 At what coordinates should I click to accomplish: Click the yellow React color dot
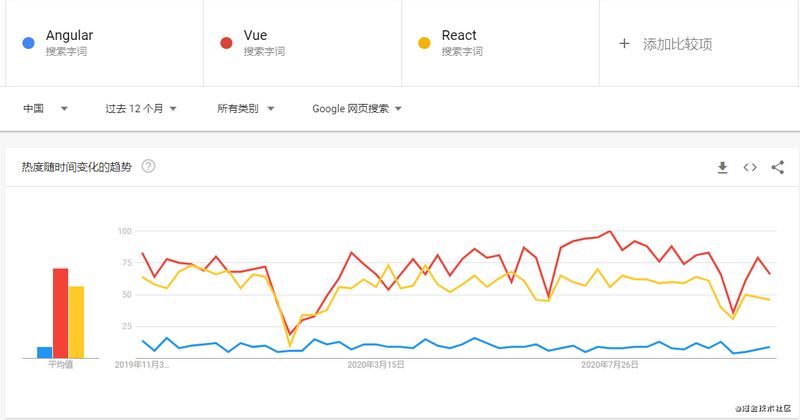tap(424, 43)
